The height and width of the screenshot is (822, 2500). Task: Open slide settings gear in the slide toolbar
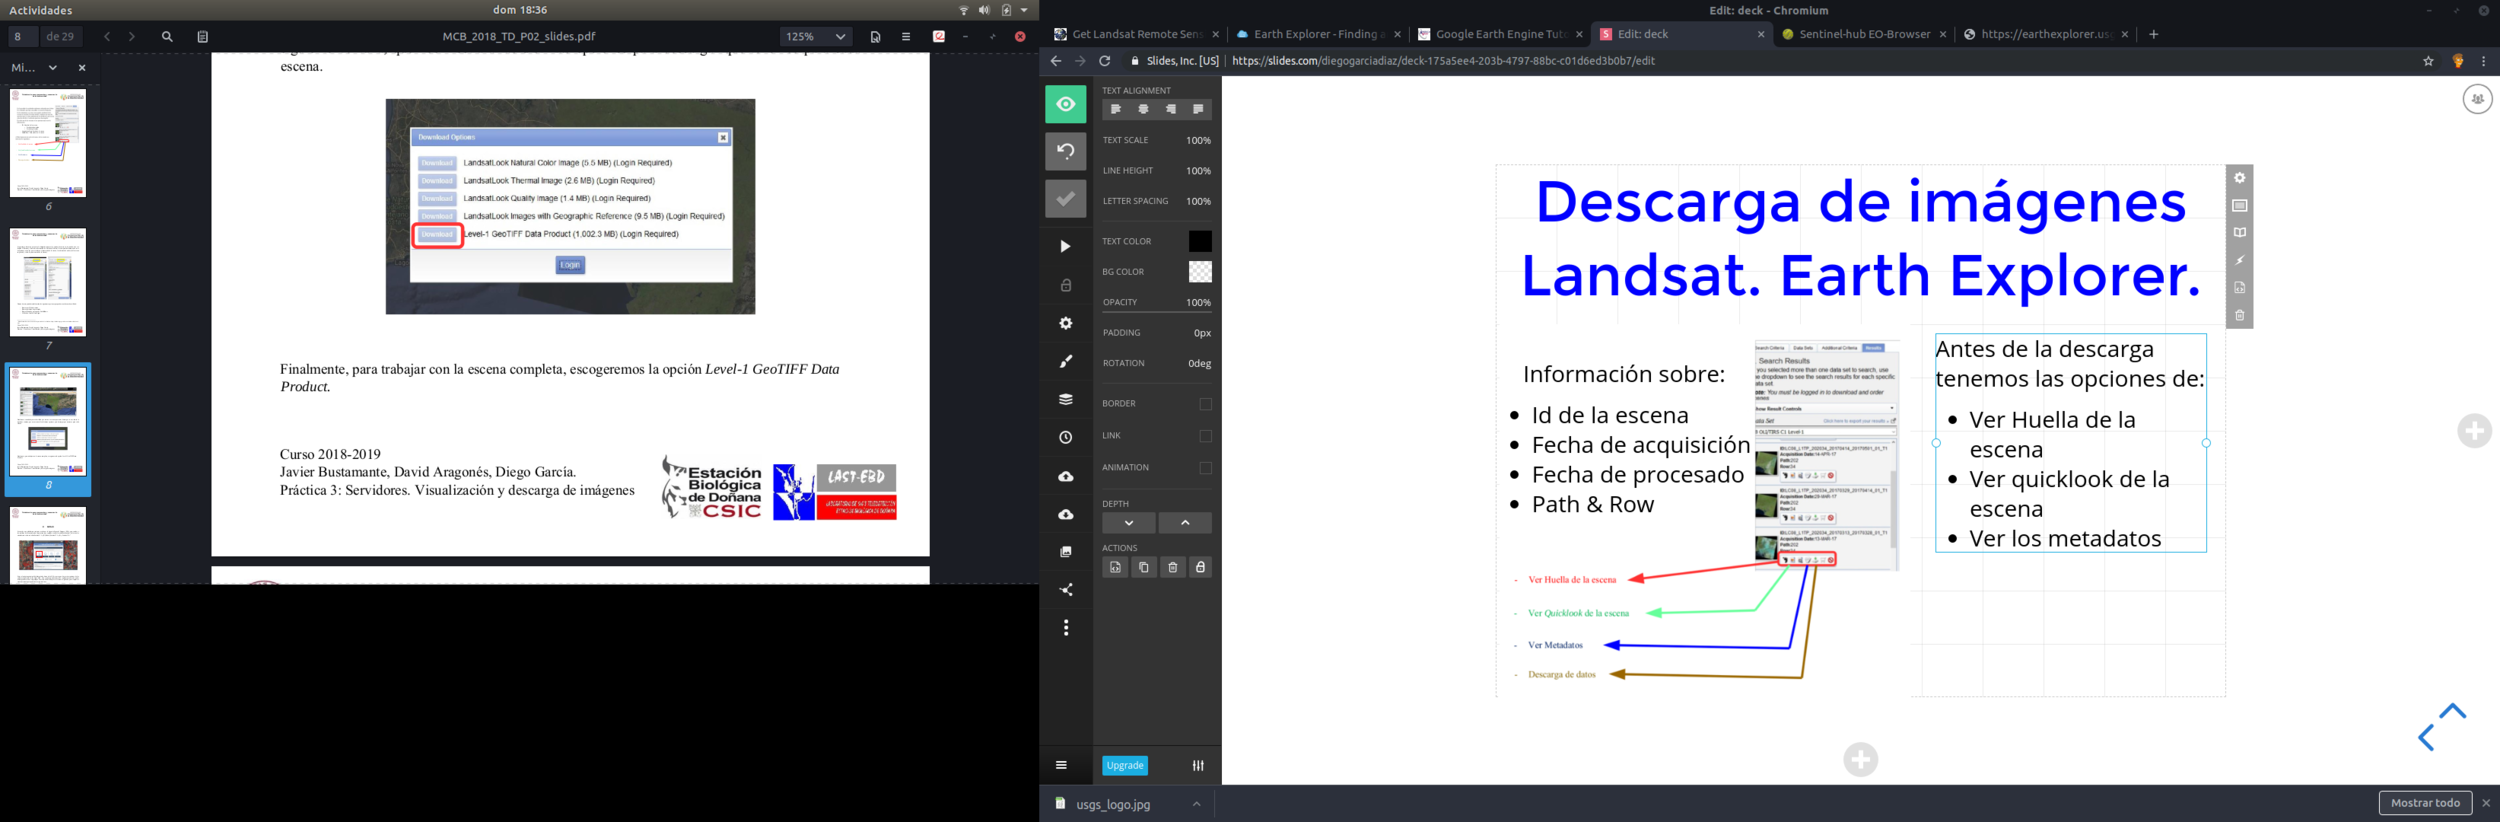(x=2239, y=178)
